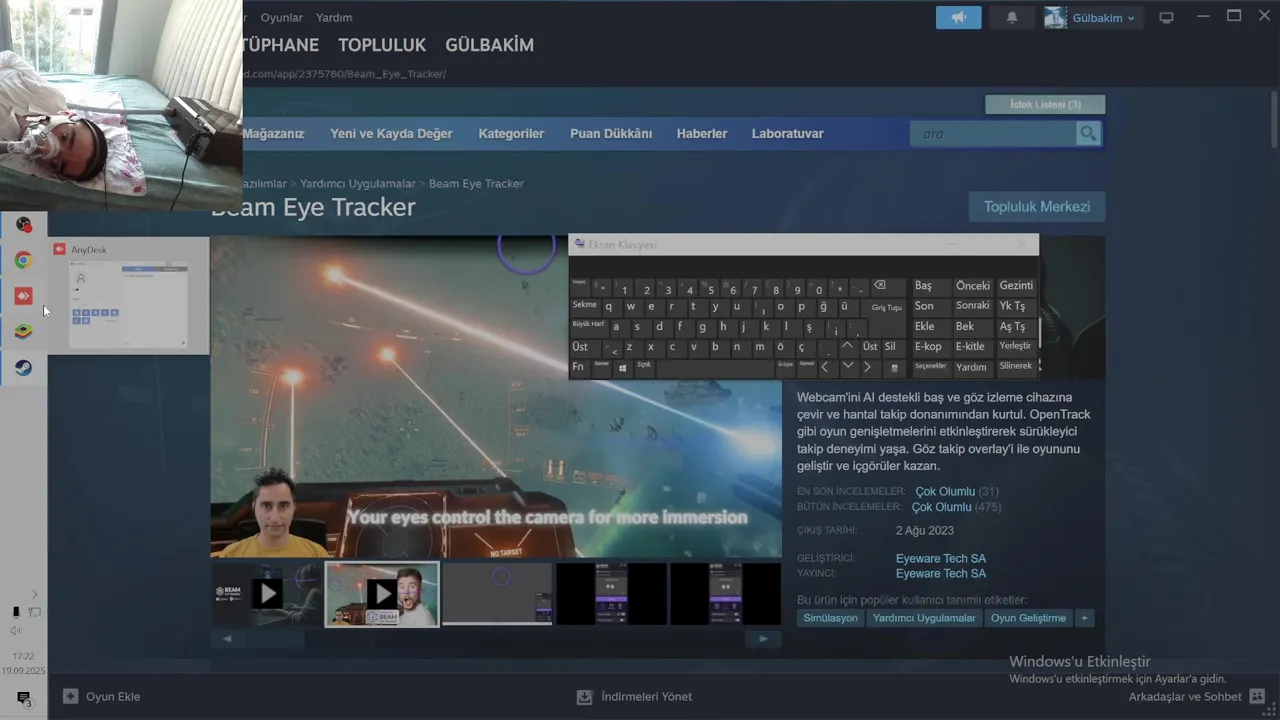Open the GÜLBAKİM profile tab
The width and height of the screenshot is (1280, 720).
[x=489, y=45]
